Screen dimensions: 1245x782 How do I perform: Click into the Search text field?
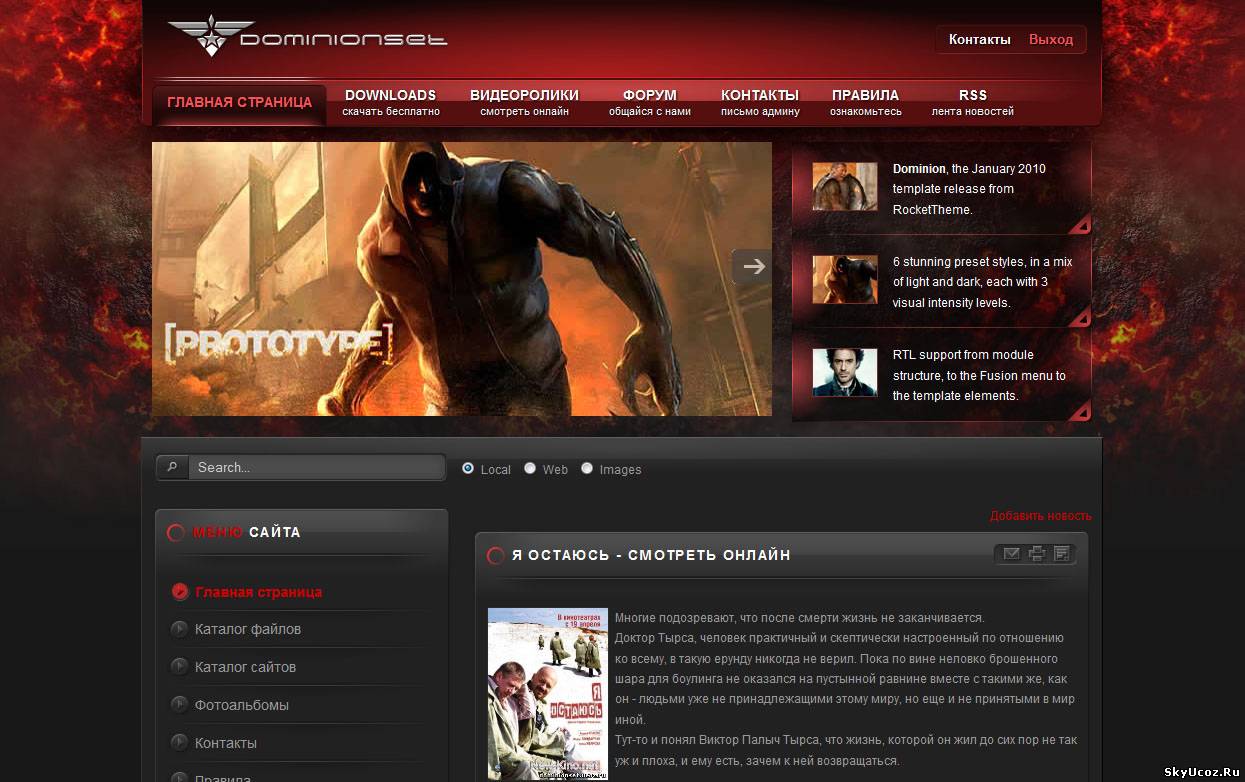315,467
